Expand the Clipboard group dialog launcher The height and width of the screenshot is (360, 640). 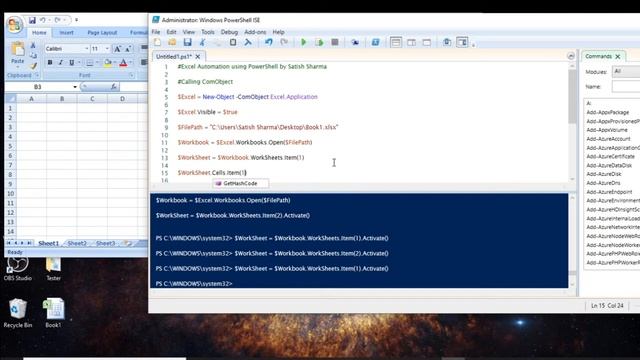point(37,76)
